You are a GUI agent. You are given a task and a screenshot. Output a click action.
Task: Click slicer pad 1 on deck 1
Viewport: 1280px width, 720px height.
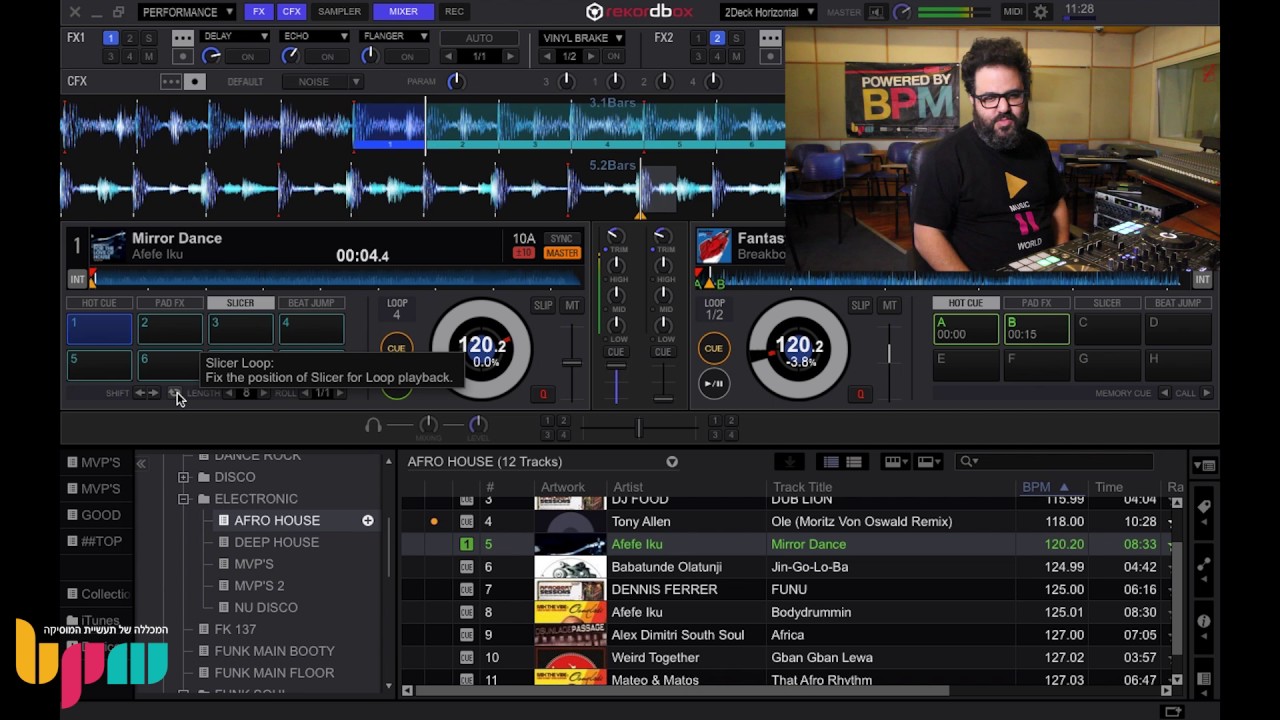(99, 329)
